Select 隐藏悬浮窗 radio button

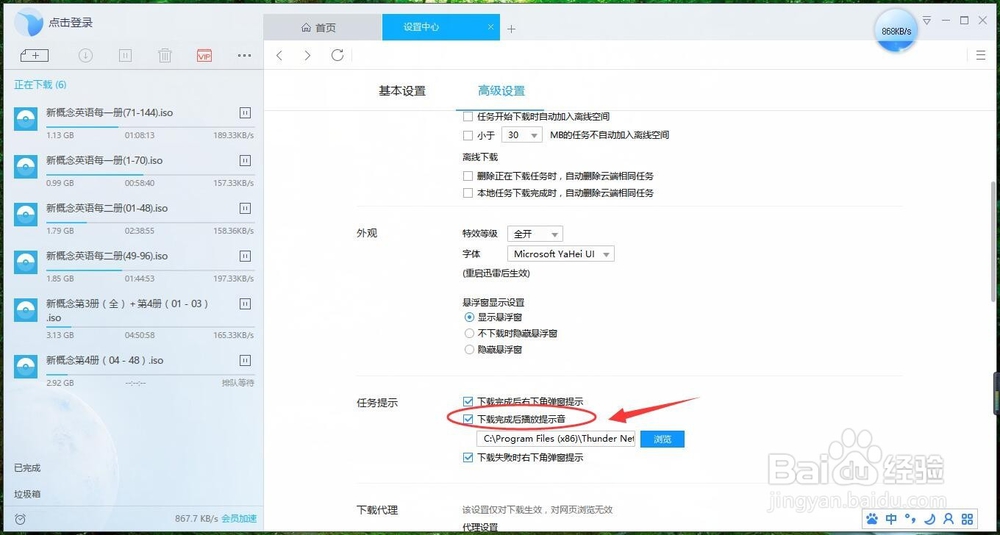(469, 349)
